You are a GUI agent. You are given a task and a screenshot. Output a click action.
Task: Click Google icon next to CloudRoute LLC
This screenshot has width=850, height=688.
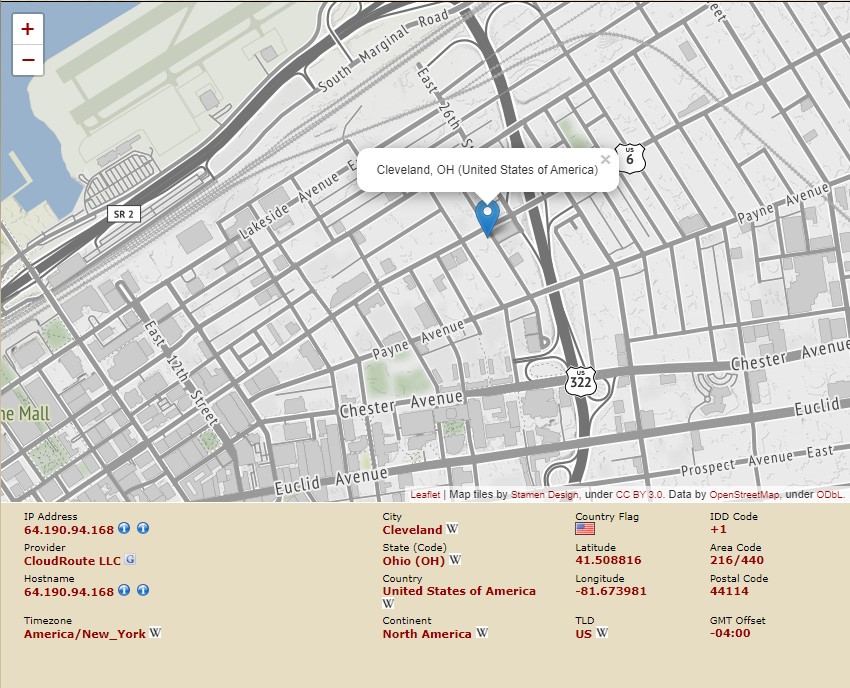point(130,560)
